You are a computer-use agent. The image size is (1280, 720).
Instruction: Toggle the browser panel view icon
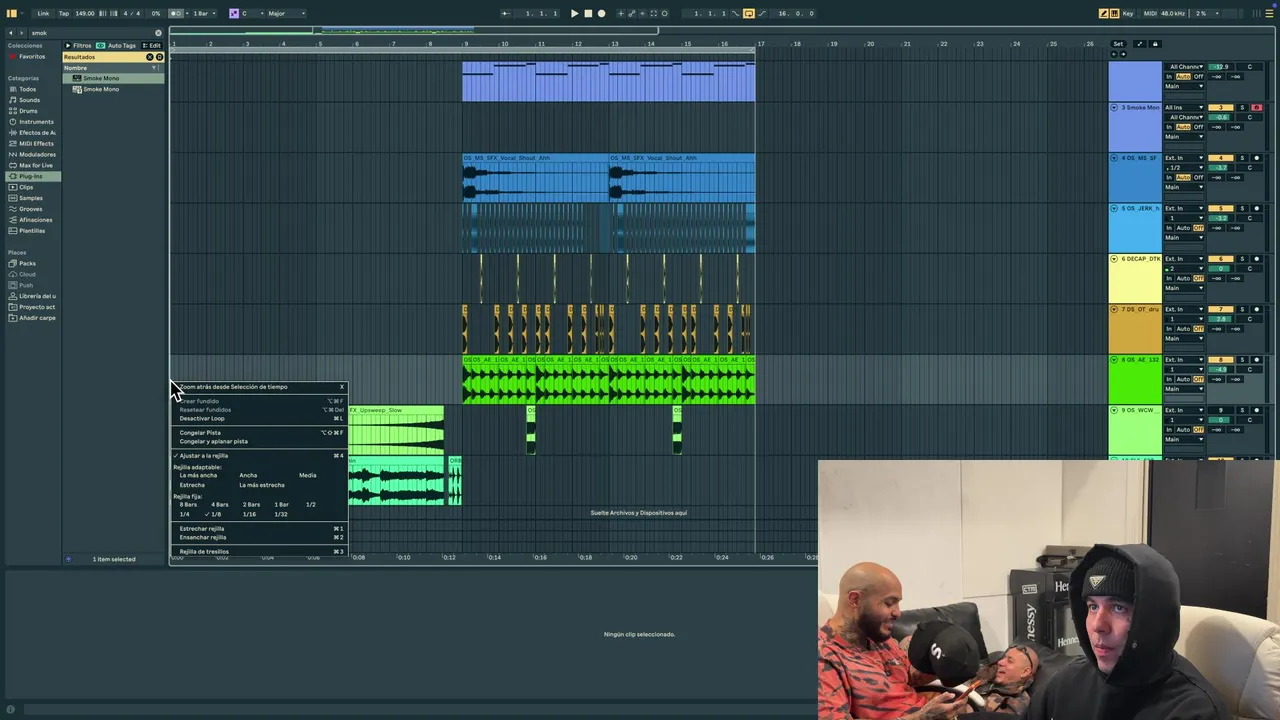pyautogui.click(x=11, y=13)
